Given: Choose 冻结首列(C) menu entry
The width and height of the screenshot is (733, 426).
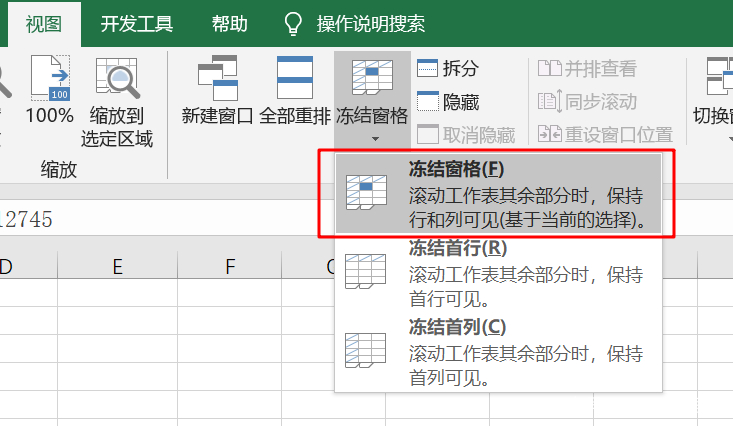Looking at the screenshot, I should (498, 352).
